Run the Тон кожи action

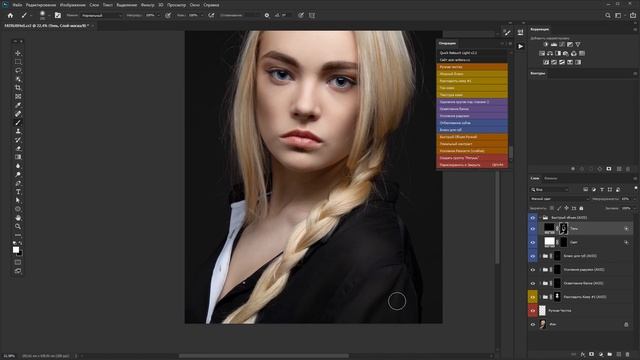(472, 88)
